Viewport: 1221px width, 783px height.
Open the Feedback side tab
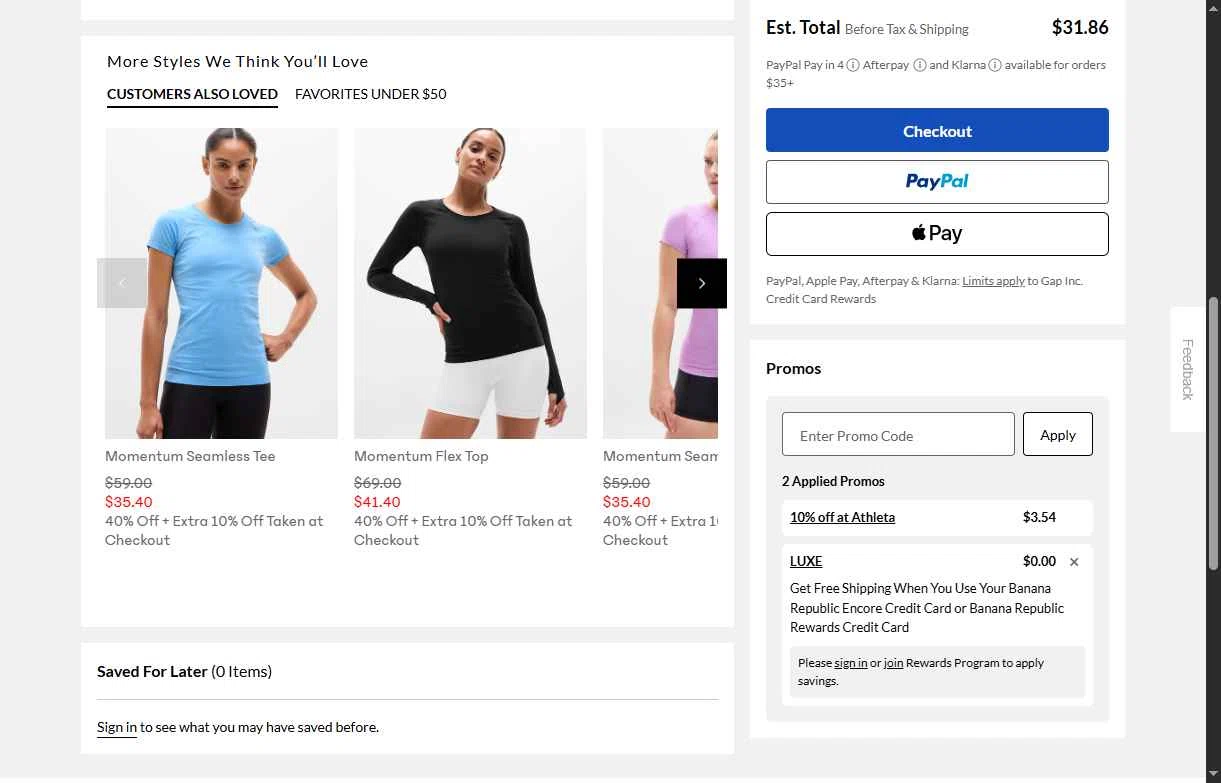[1187, 369]
